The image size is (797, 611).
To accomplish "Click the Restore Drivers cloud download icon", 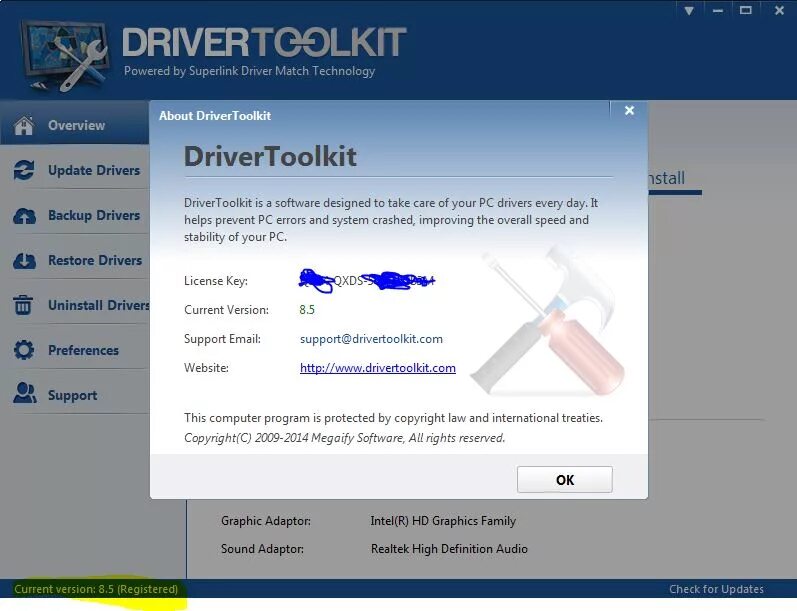I will 24,260.
